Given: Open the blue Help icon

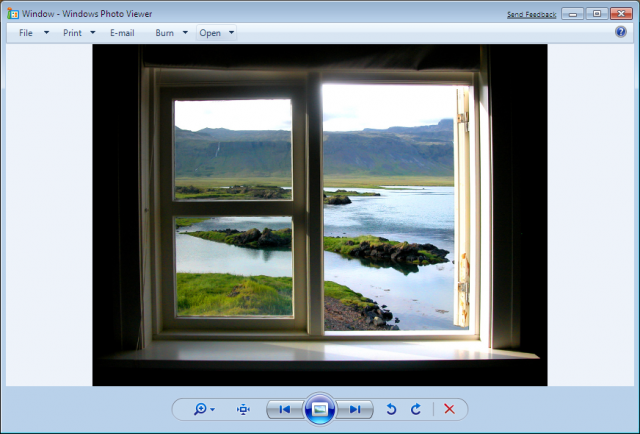Looking at the screenshot, I should coord(620,32).
